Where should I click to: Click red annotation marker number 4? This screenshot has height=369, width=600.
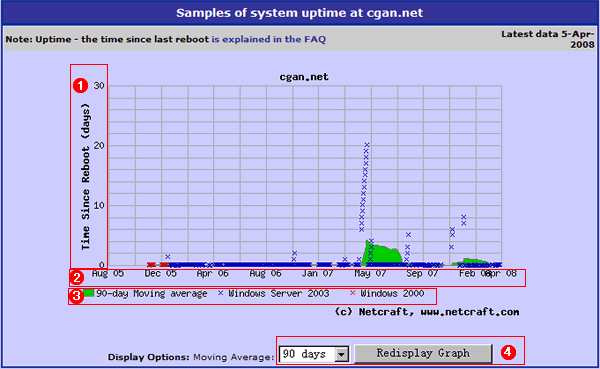coord(508,352)
